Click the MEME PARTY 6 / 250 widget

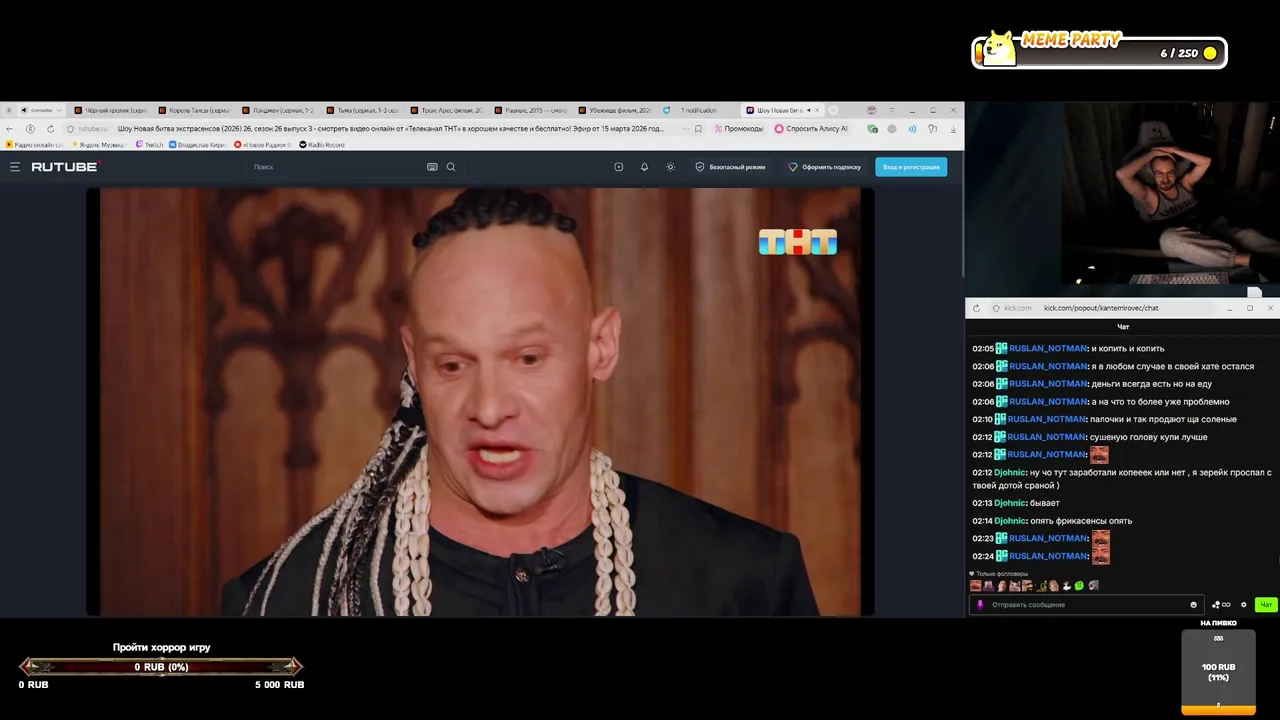pos(1099,50)
